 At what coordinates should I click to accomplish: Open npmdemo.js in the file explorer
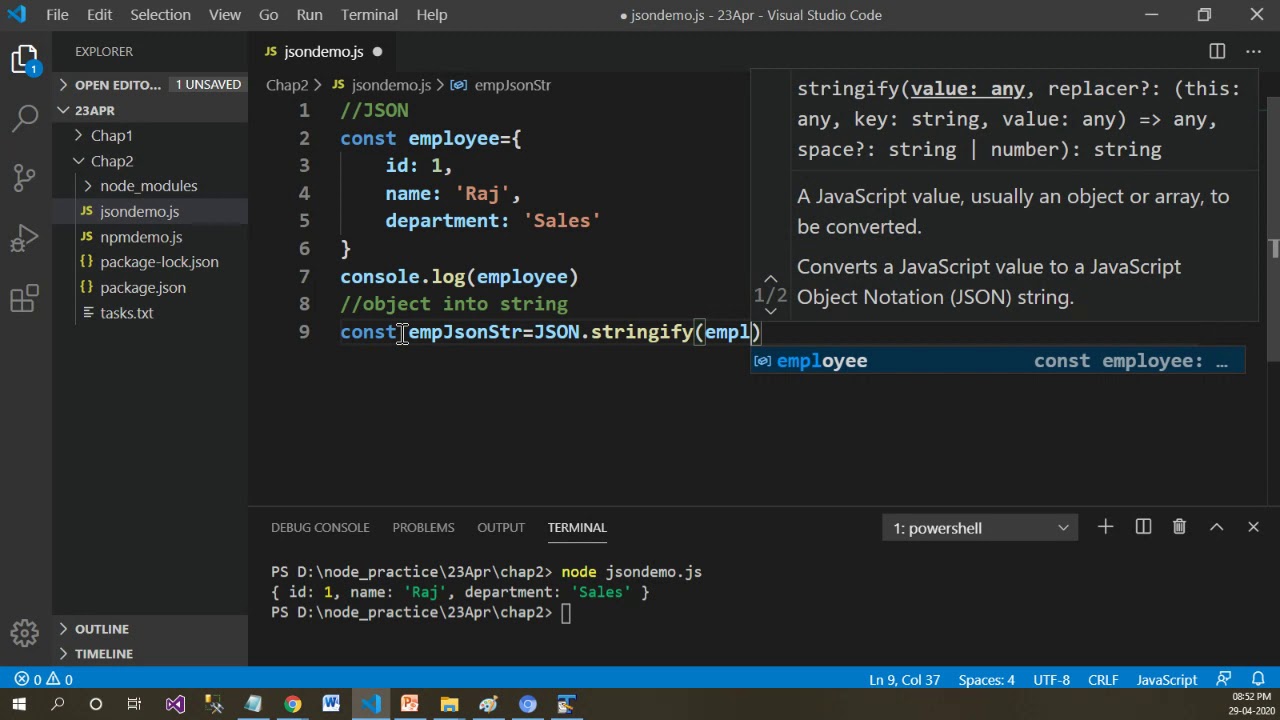(150, 237)
